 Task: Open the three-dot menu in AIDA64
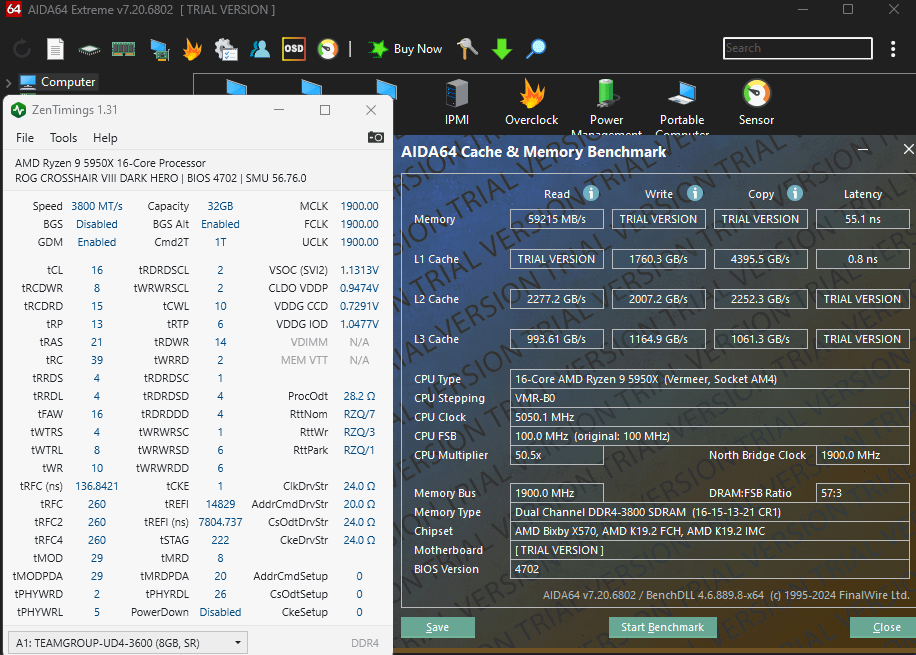(x=893, y=48)
